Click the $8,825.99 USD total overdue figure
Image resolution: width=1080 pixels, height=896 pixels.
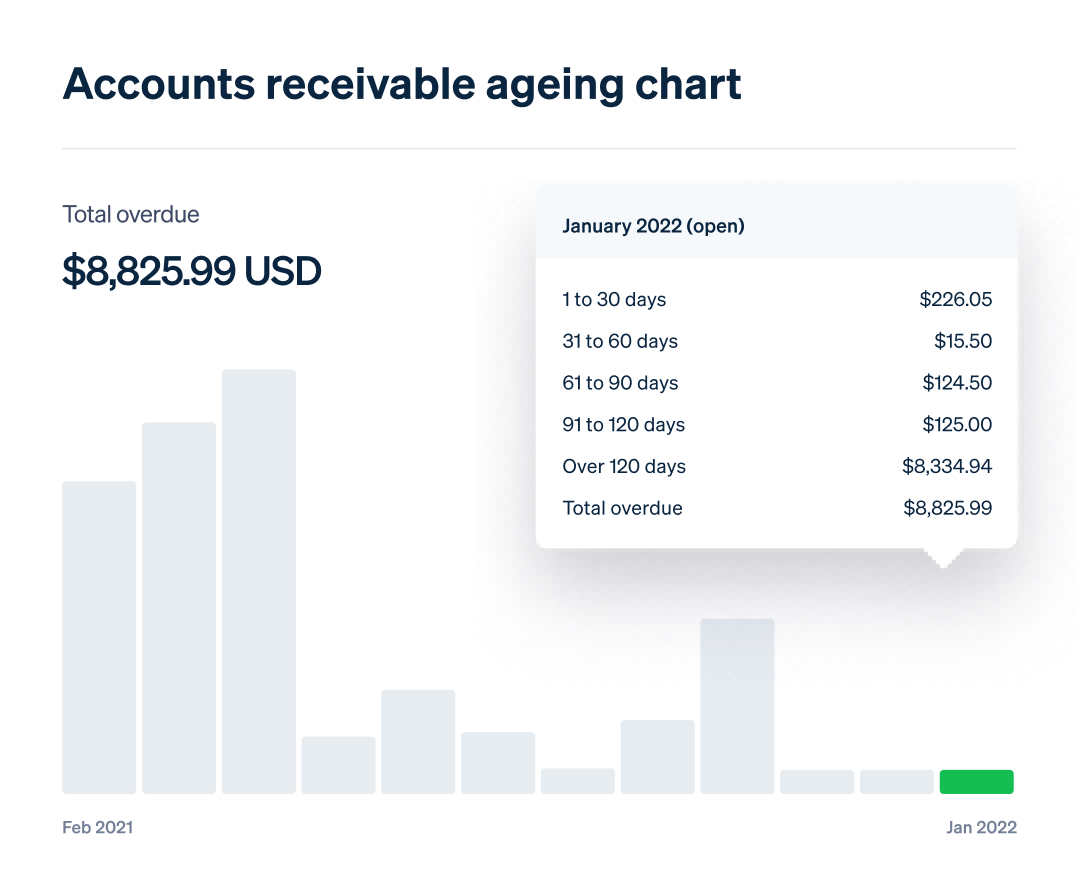(x=192, y=271)
